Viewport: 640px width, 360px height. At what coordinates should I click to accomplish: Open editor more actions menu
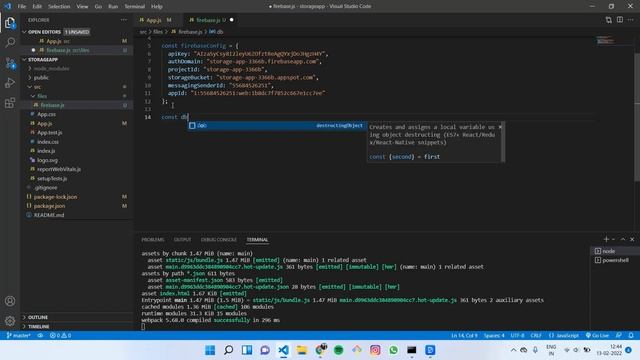631,20
